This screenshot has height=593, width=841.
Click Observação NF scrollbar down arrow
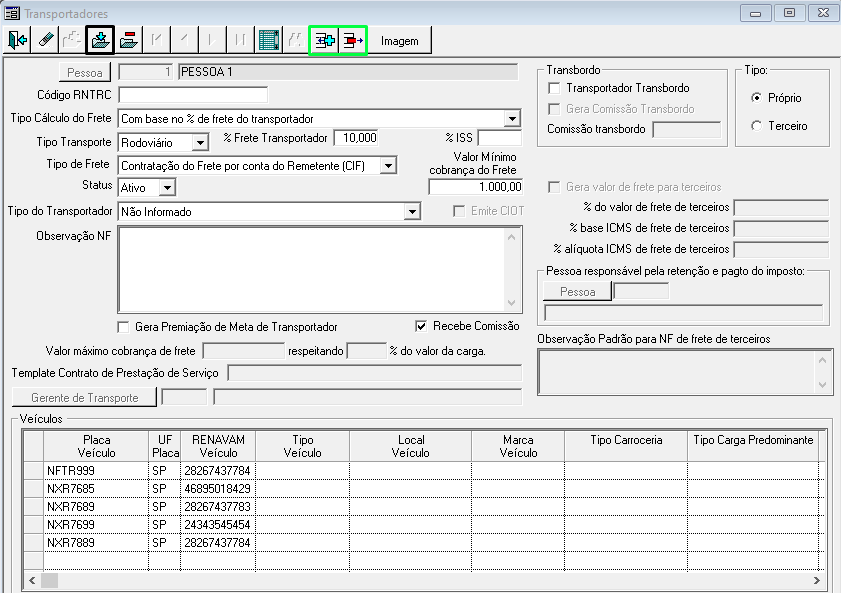tap(512, 303)
